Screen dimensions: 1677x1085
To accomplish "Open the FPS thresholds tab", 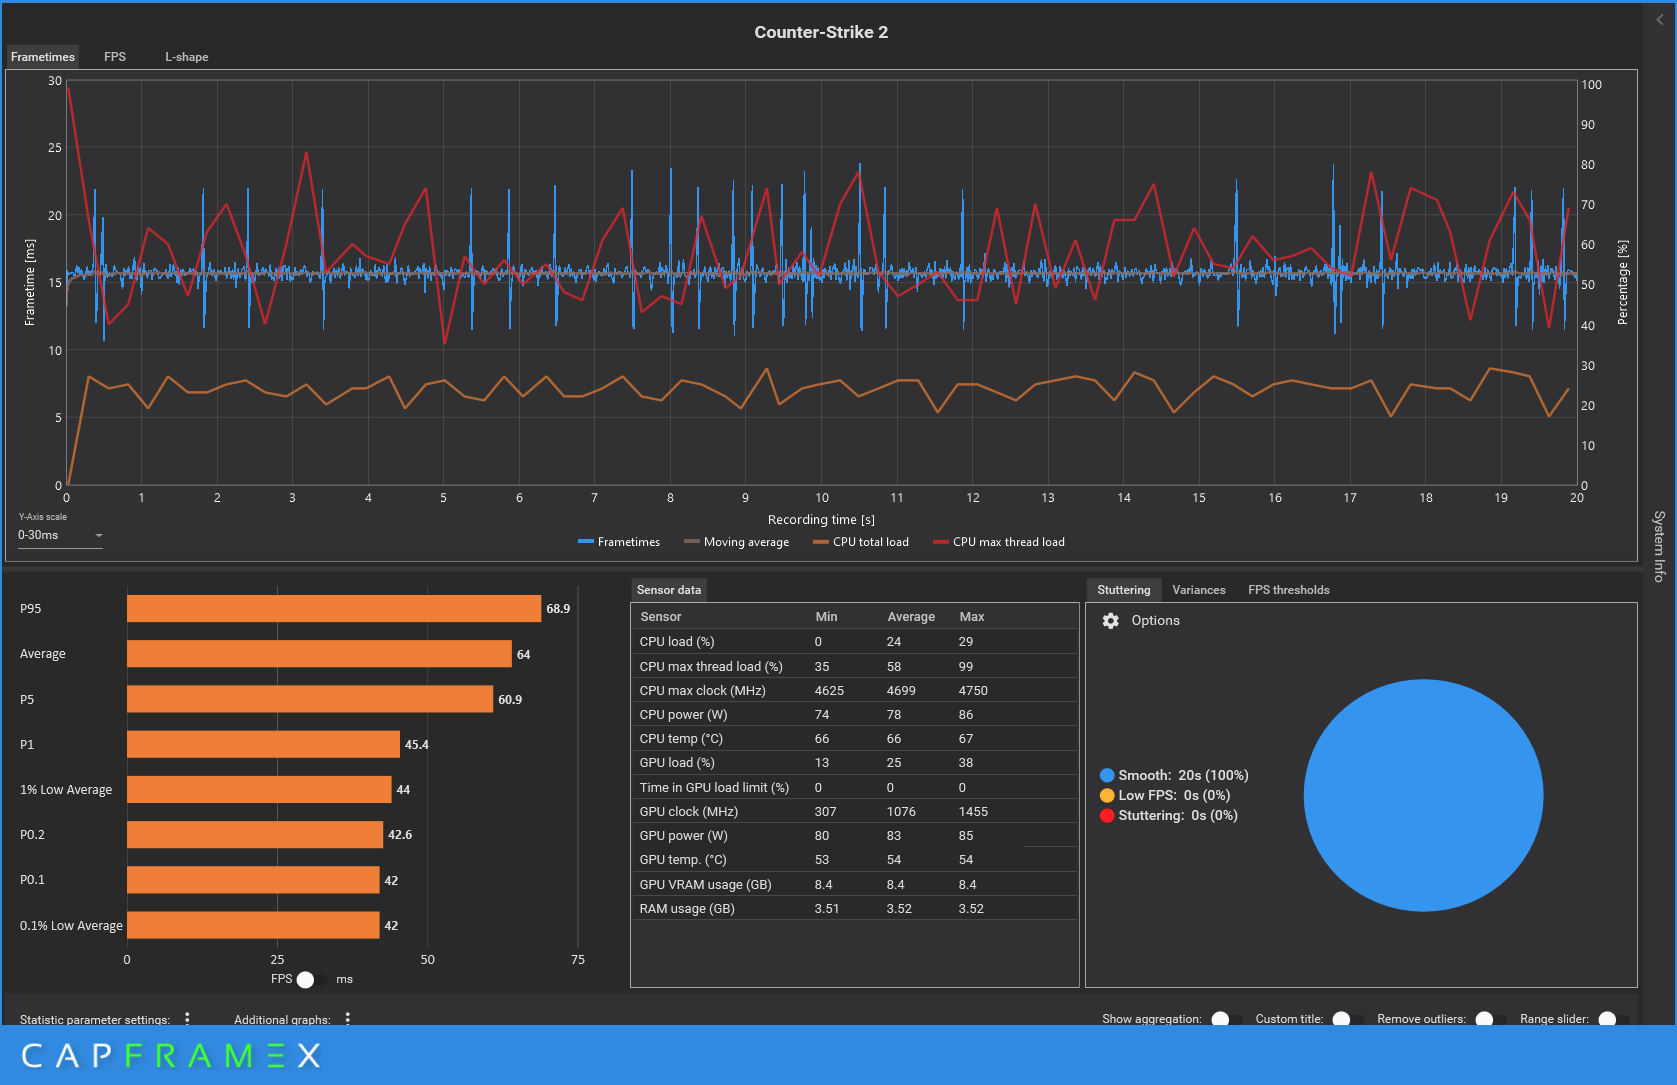I will point(1289,590).
